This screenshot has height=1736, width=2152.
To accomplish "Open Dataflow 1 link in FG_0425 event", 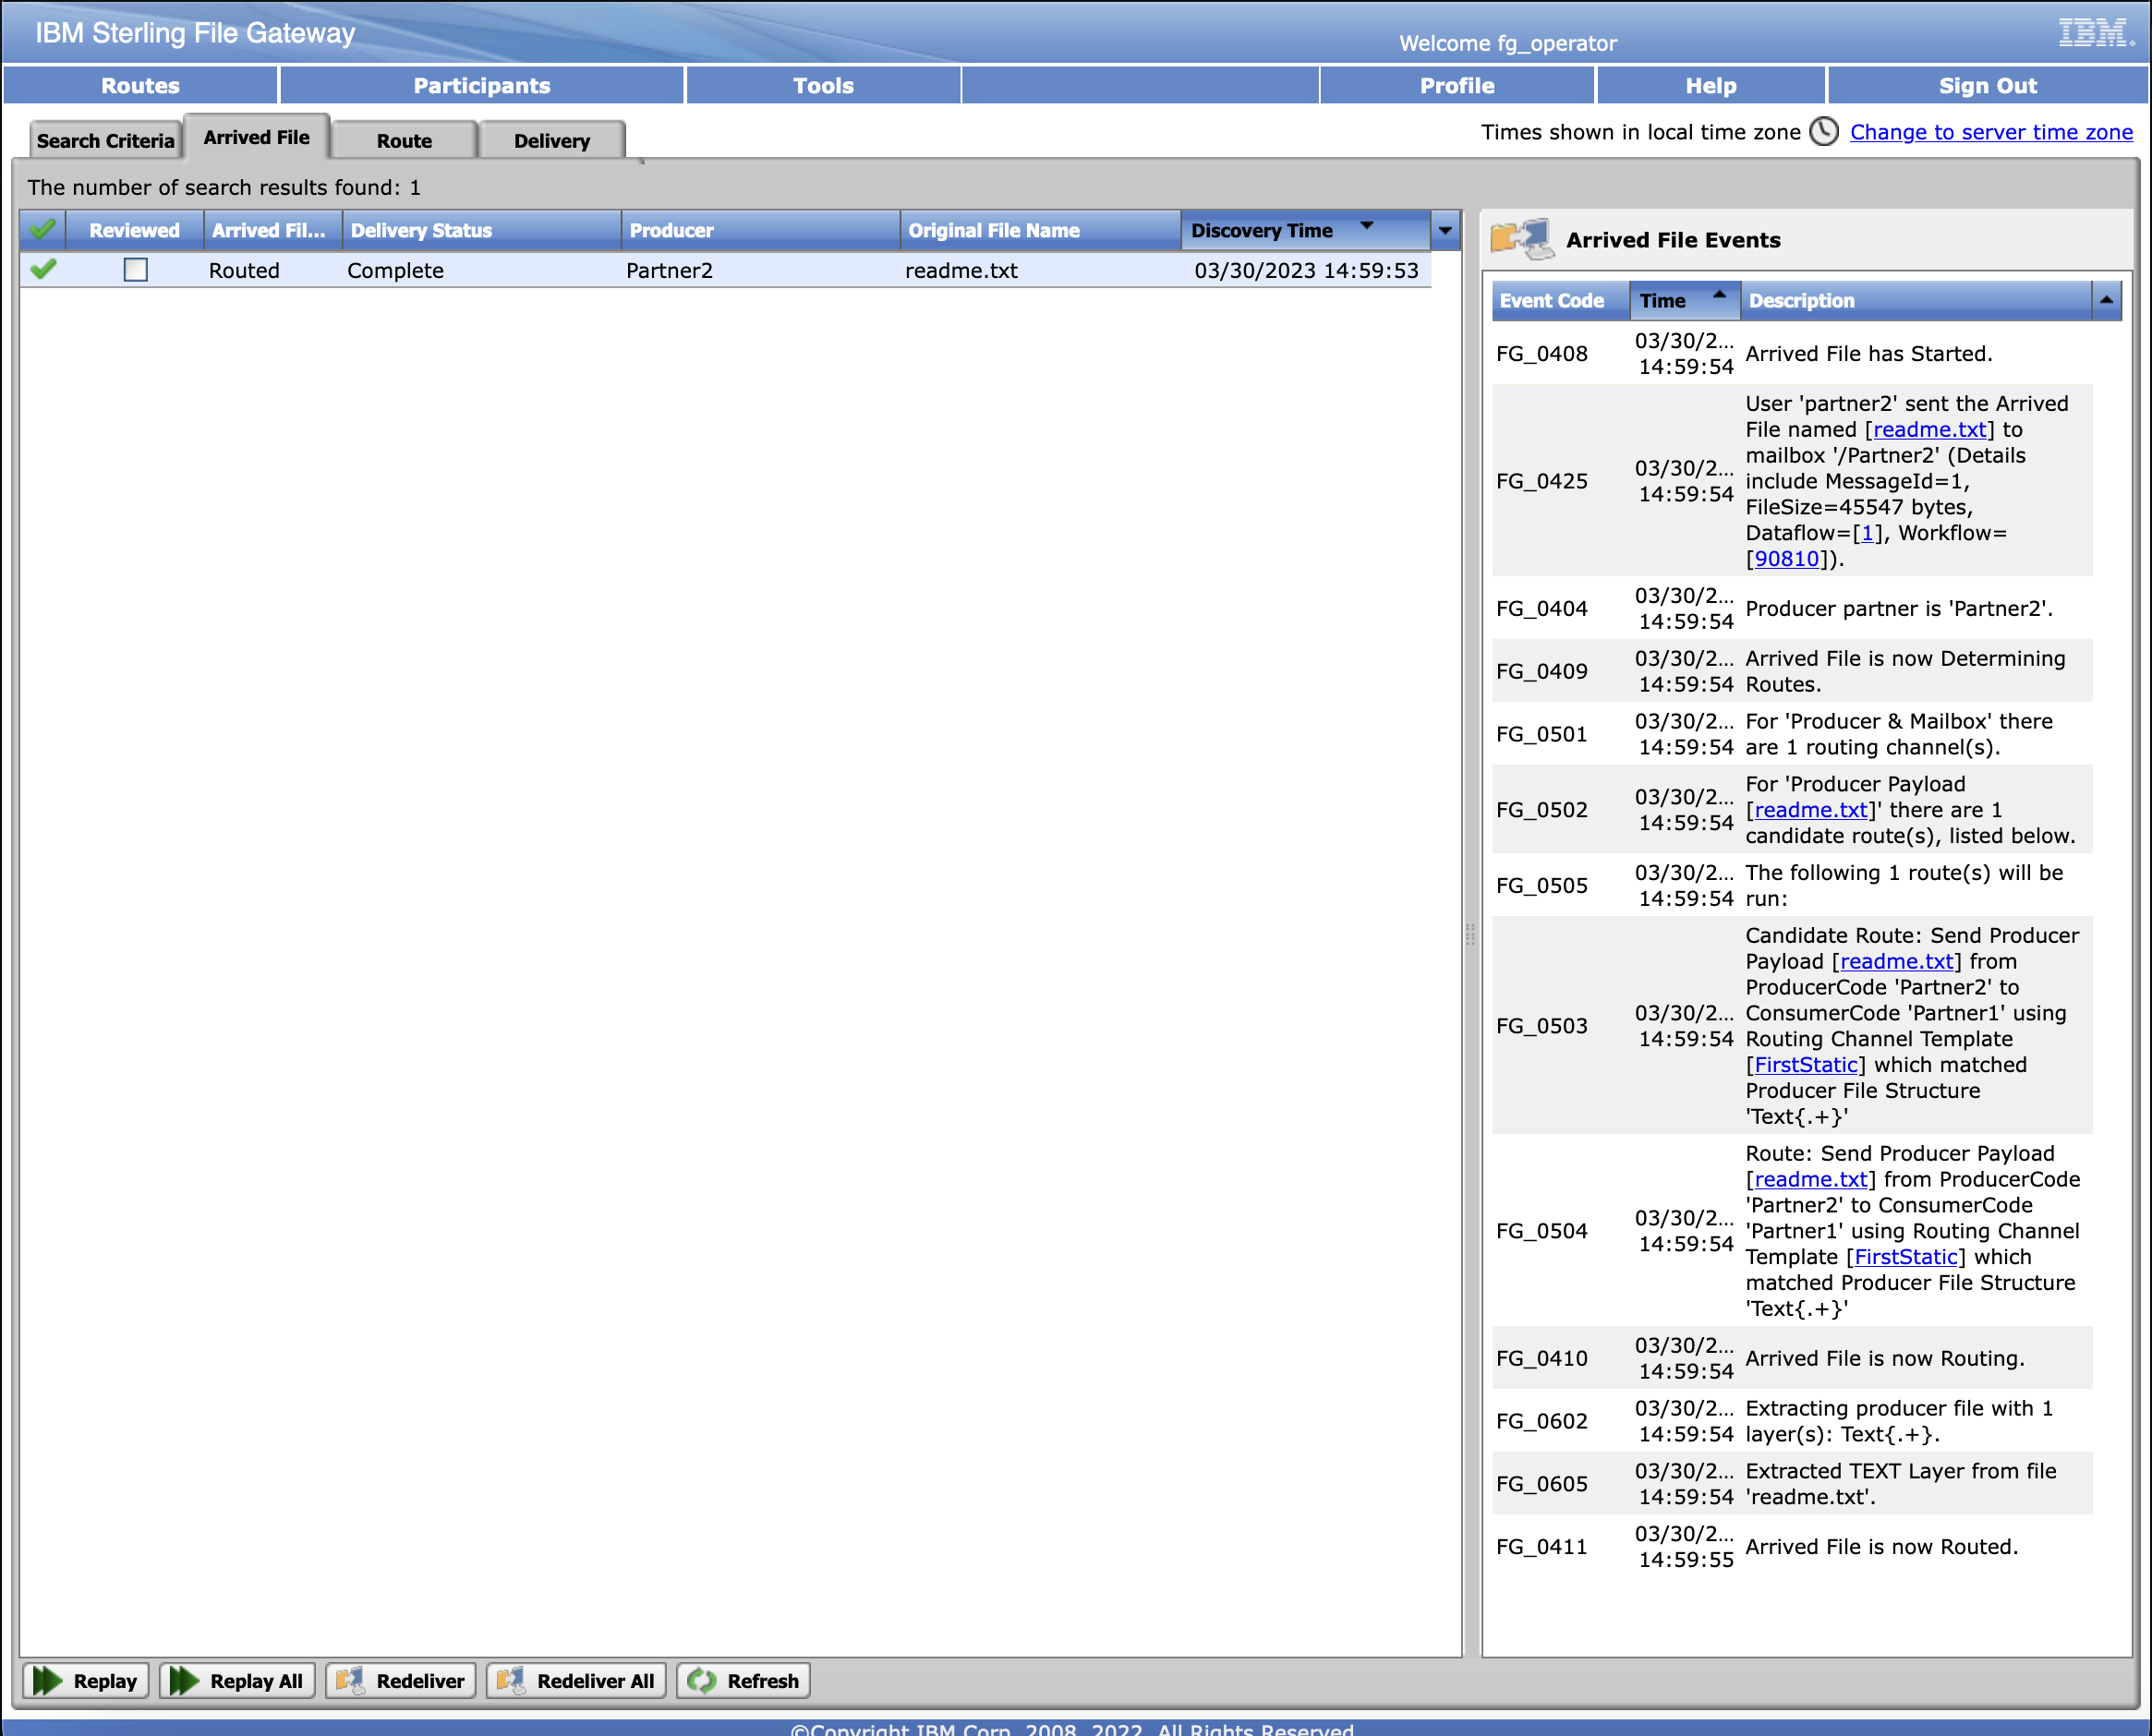I will click(x=1866, y=533).
